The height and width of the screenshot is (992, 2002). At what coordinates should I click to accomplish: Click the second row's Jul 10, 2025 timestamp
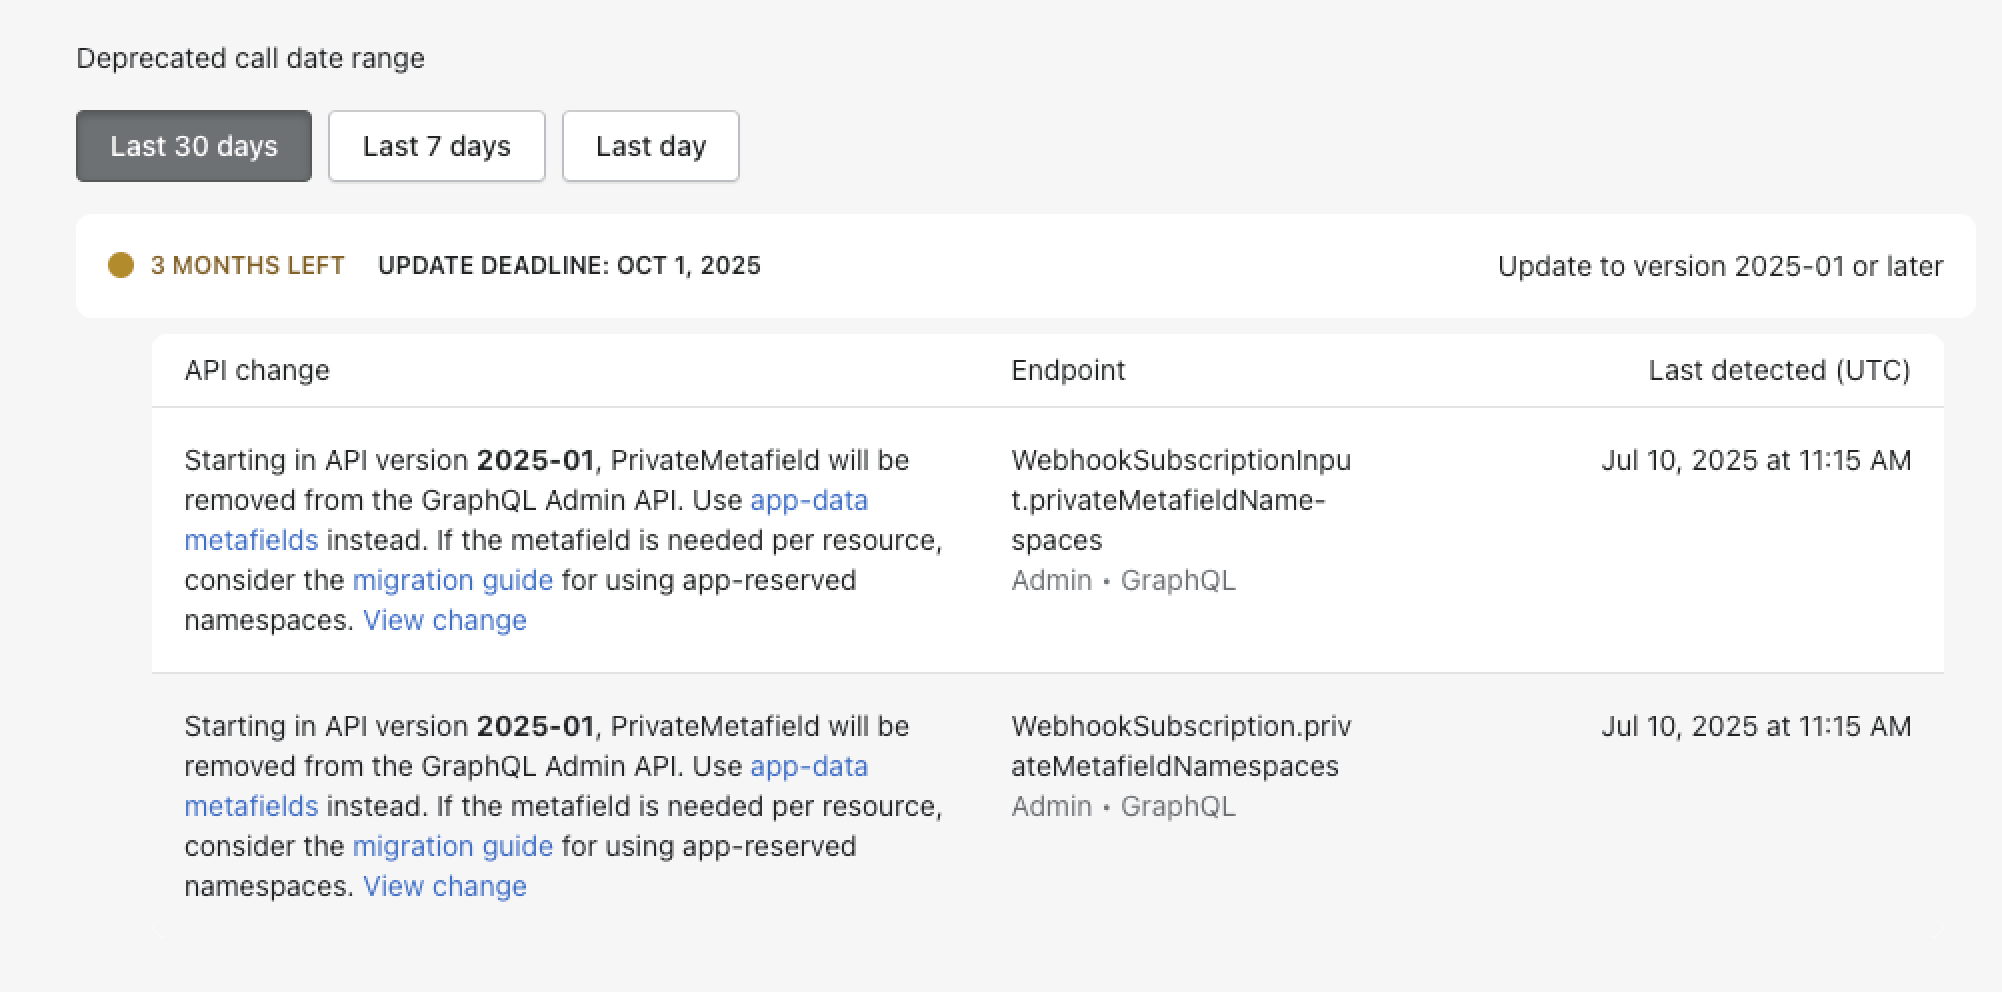click(1756, 726)
